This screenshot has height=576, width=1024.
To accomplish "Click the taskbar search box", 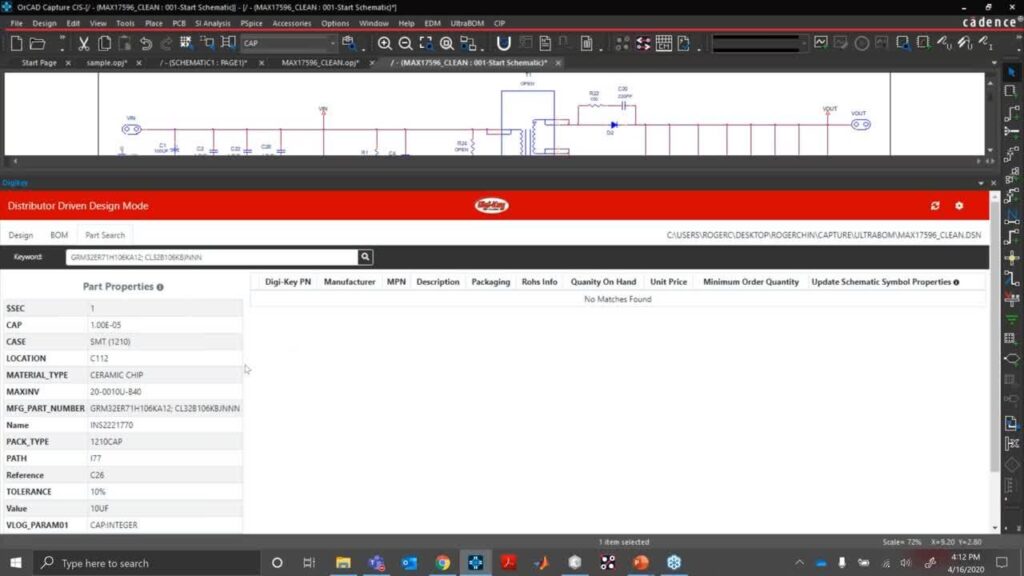I will (x=147, y=563).
